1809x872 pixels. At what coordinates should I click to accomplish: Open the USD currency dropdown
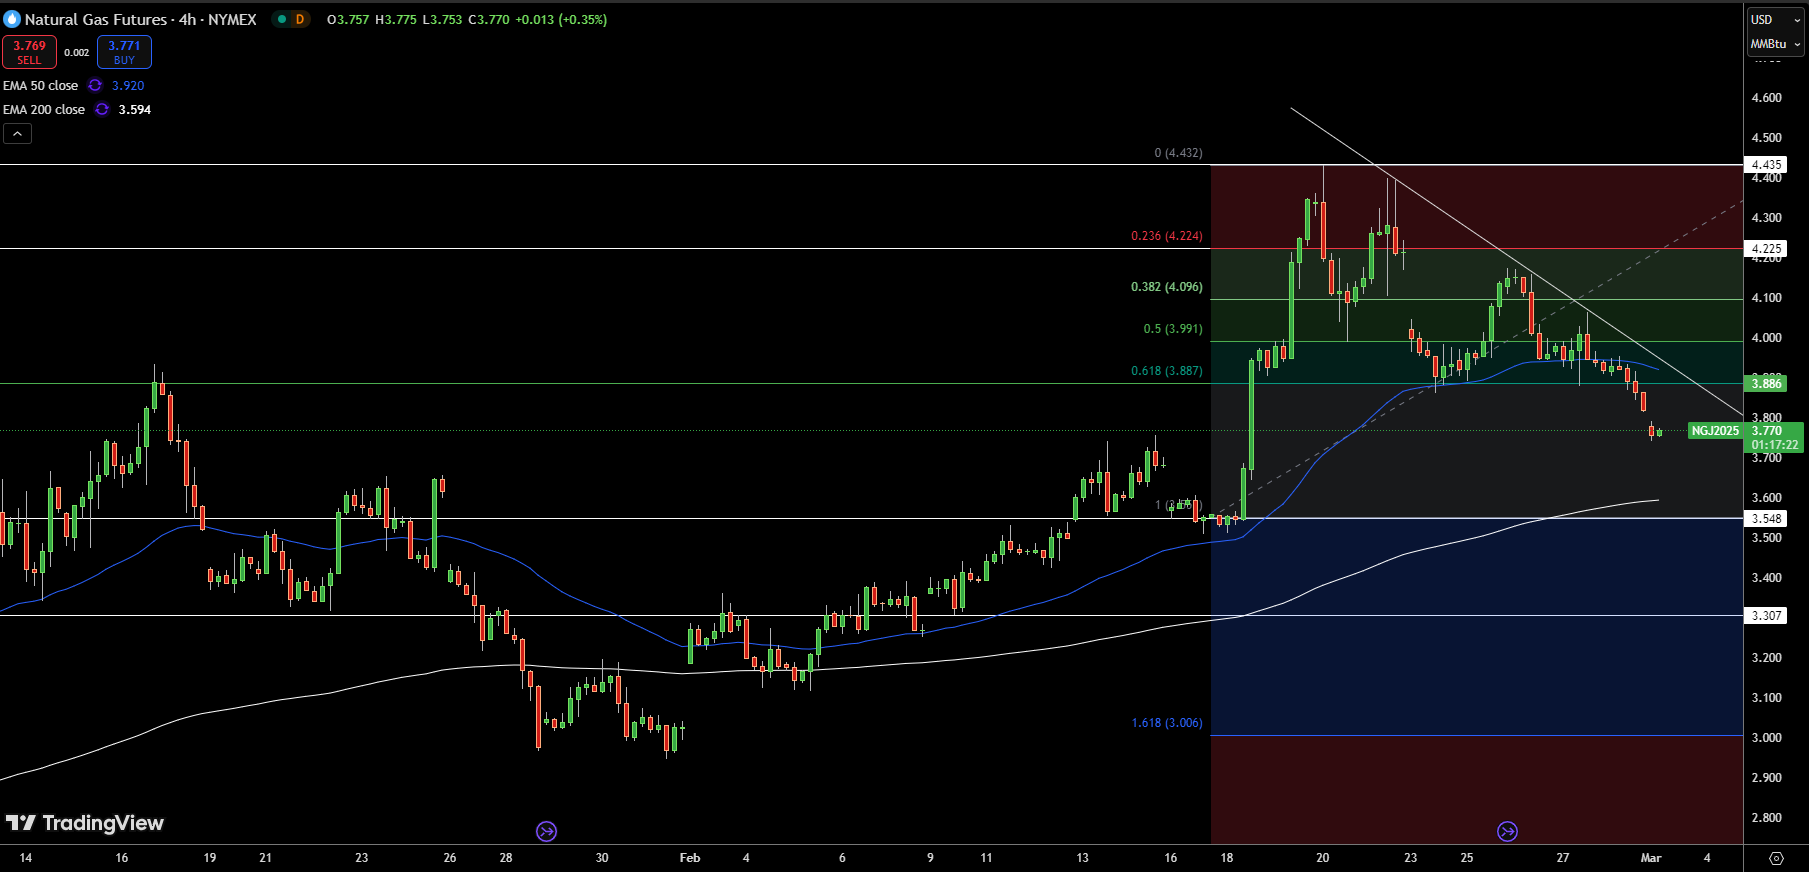pyautogui.click(x=1775, y=19)
